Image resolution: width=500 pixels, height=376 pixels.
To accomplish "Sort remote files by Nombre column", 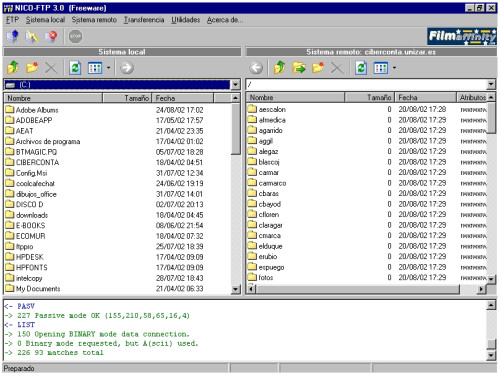I will [x=296, y=97].
